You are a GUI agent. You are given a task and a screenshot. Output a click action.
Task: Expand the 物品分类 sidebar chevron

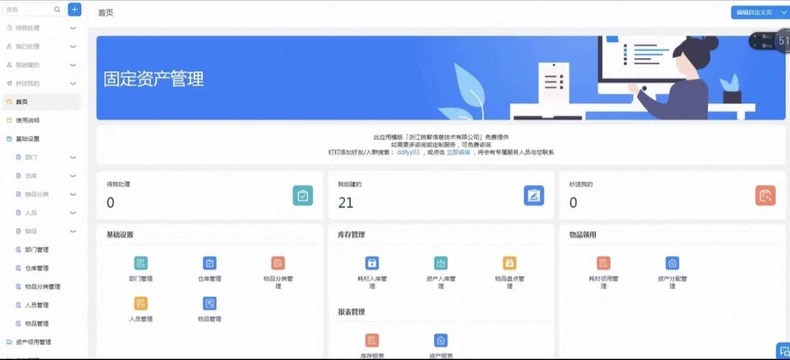pos(73,194)
